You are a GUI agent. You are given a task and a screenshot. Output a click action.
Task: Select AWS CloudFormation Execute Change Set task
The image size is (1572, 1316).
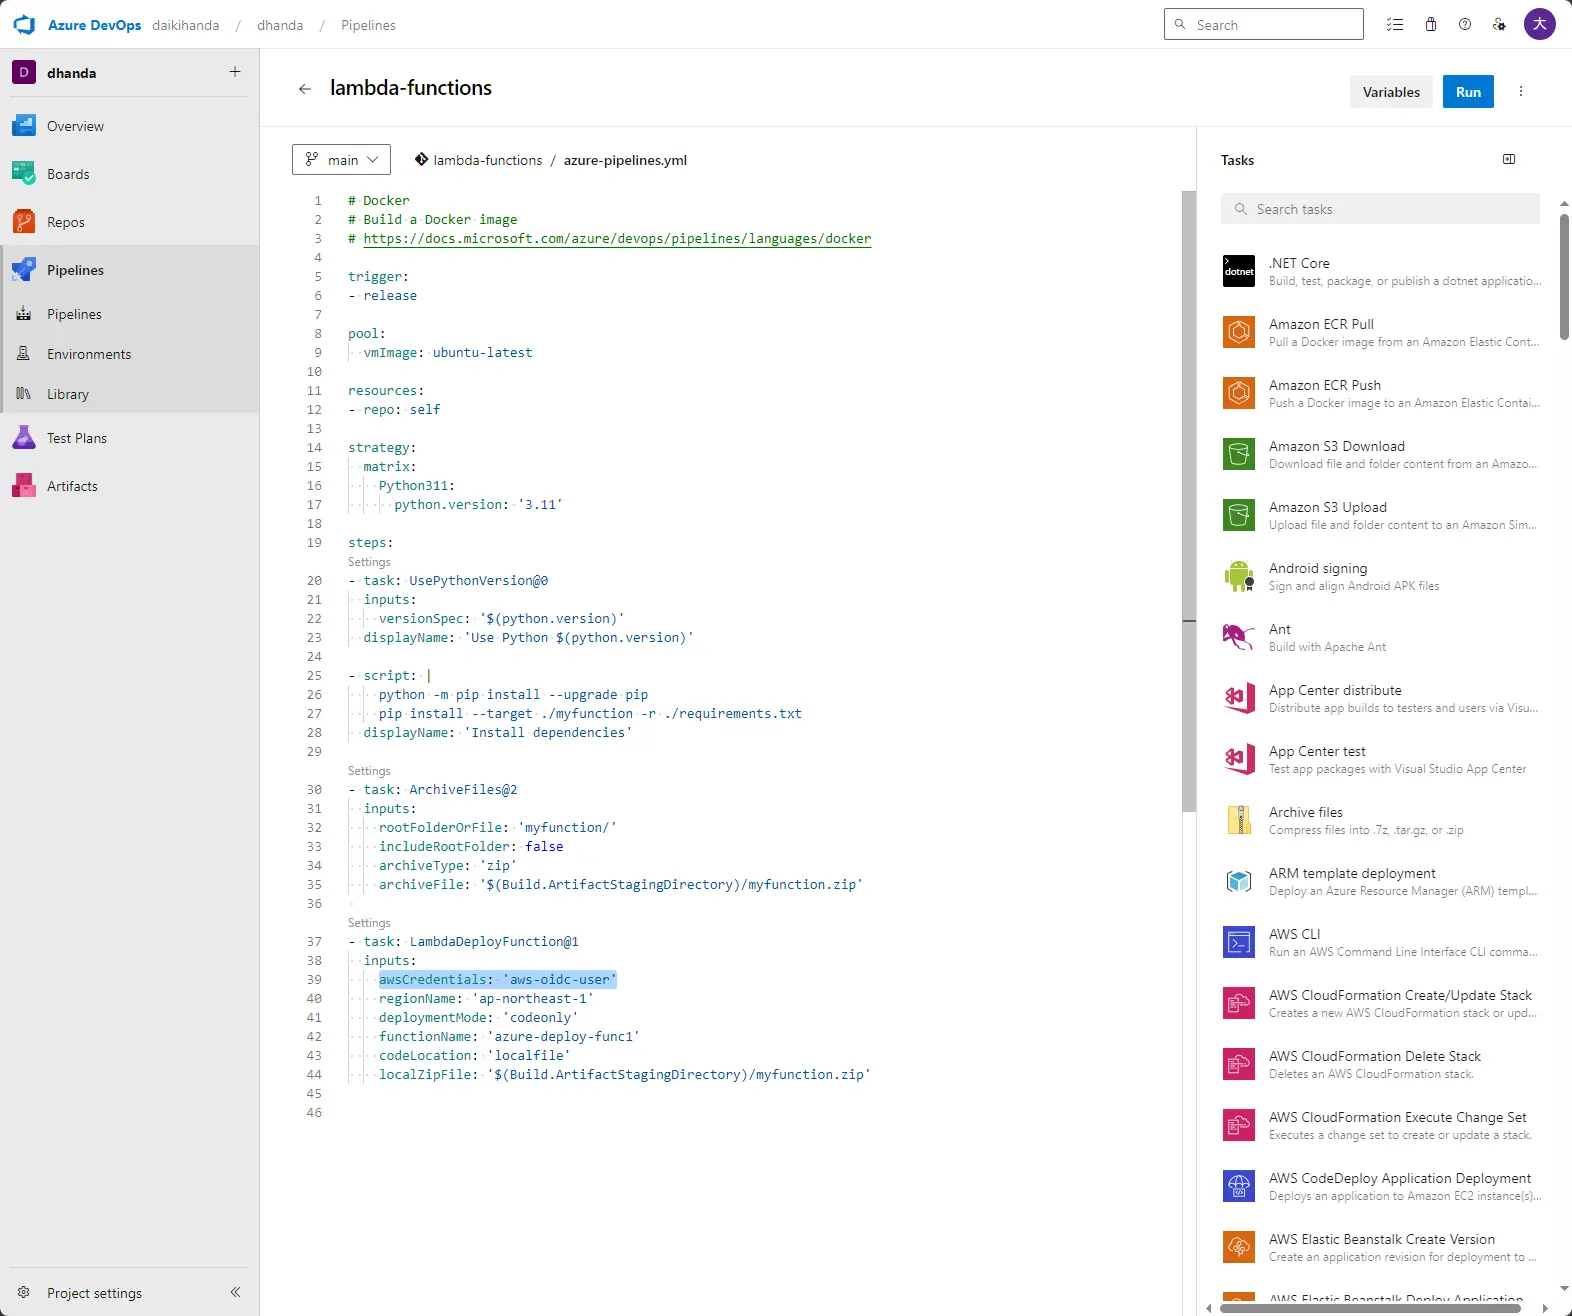click(x=1380, y=1125)
